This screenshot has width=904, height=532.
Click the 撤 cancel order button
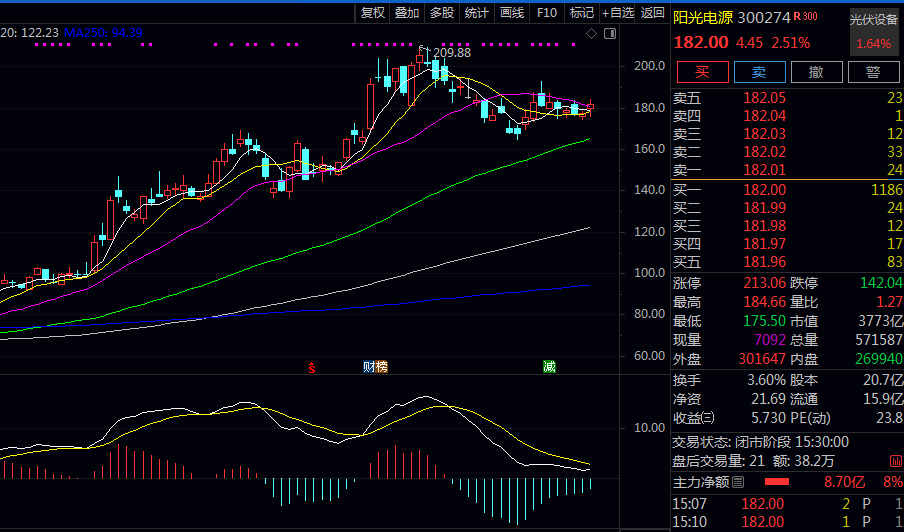(816, 72)
